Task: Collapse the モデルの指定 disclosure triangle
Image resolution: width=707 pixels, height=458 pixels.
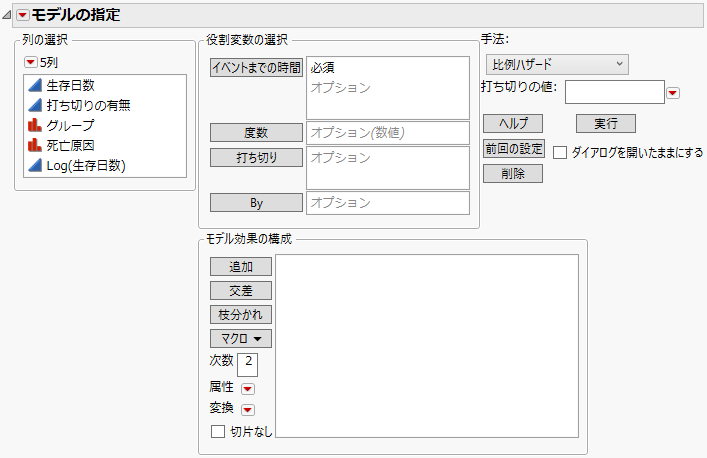Action: [7, 15]
